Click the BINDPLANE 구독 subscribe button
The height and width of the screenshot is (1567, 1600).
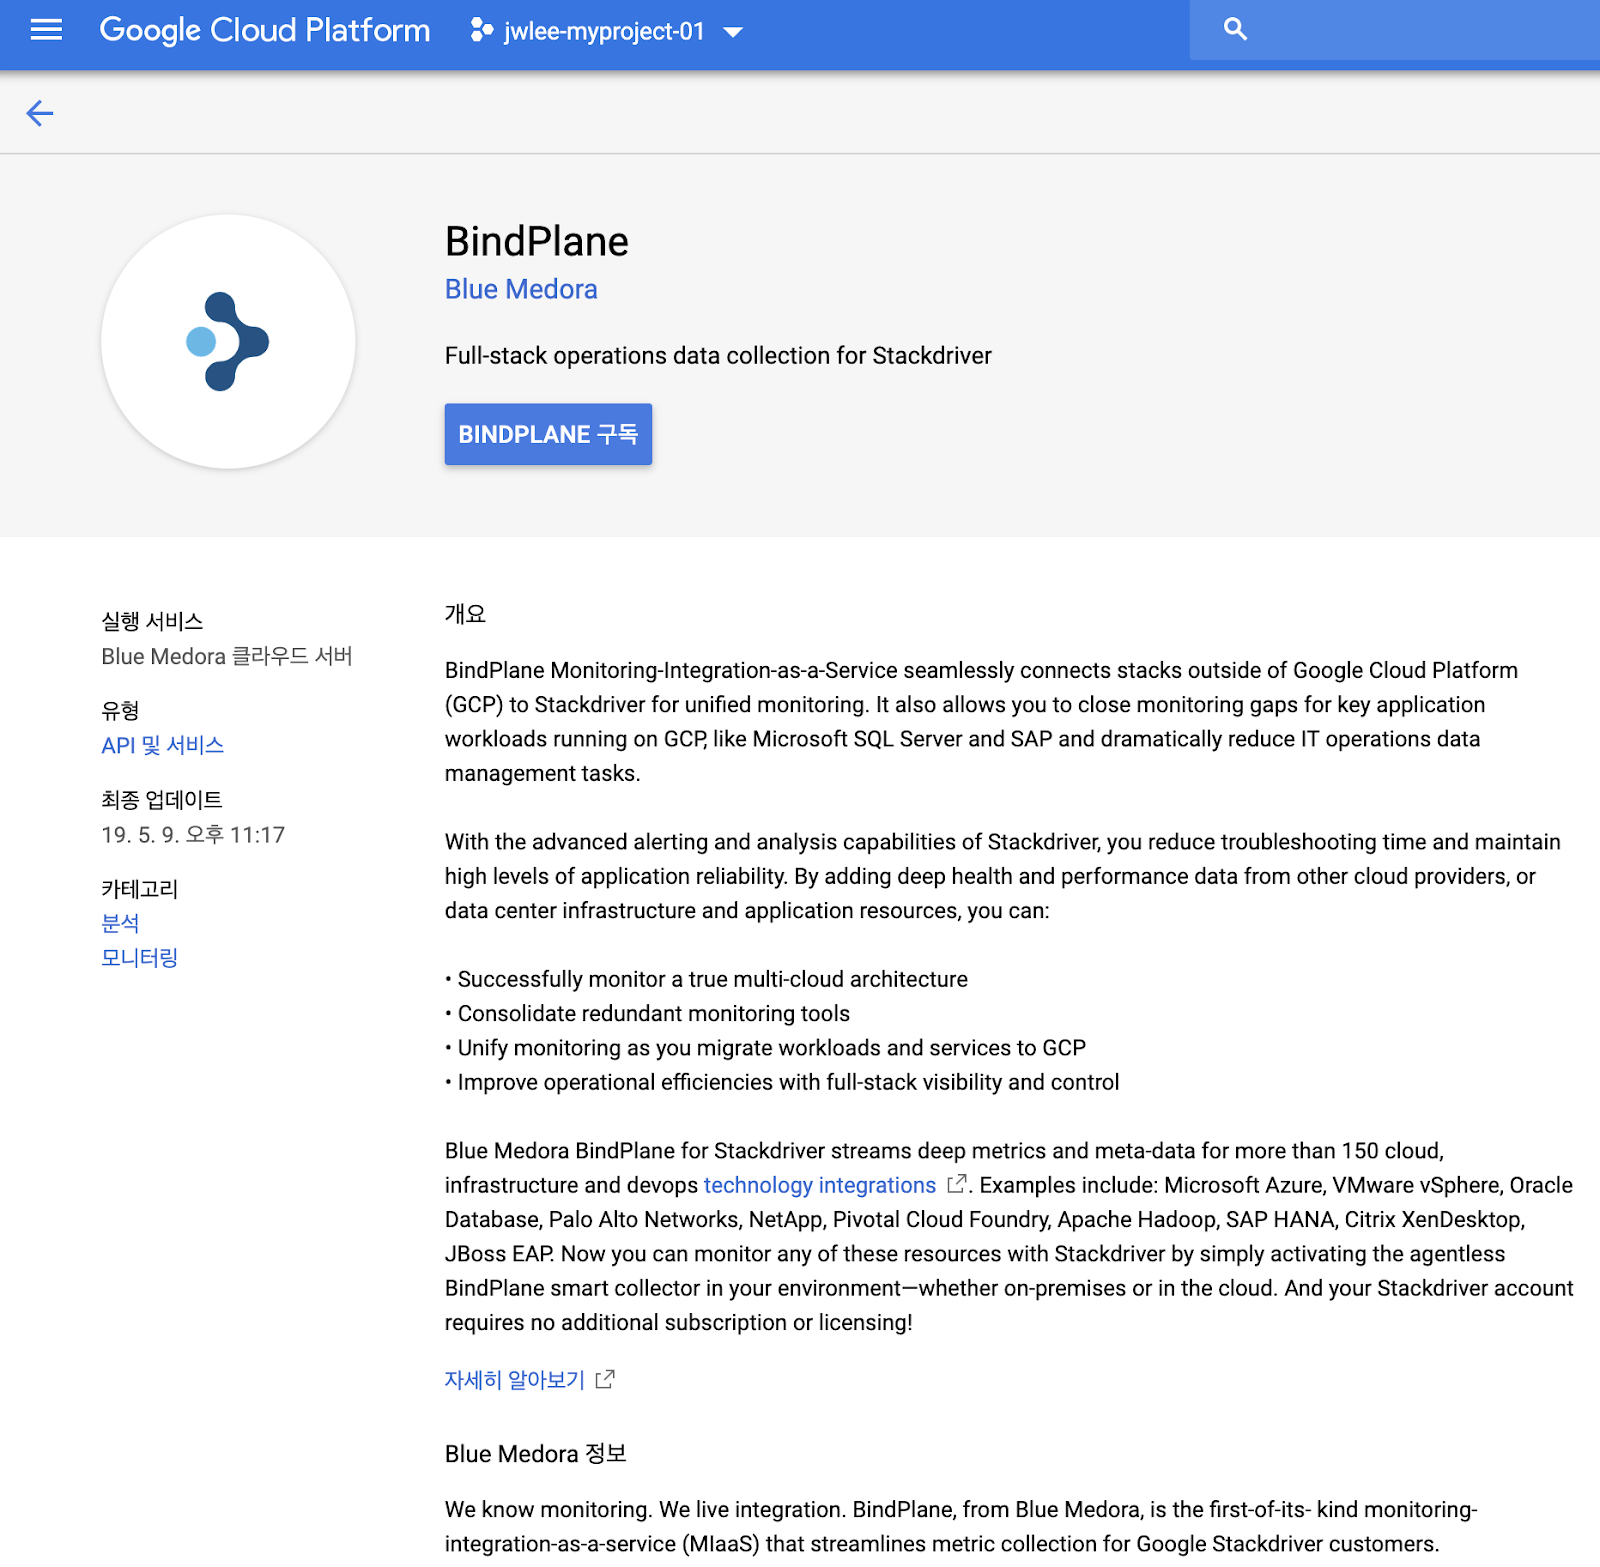pos(548,434)
